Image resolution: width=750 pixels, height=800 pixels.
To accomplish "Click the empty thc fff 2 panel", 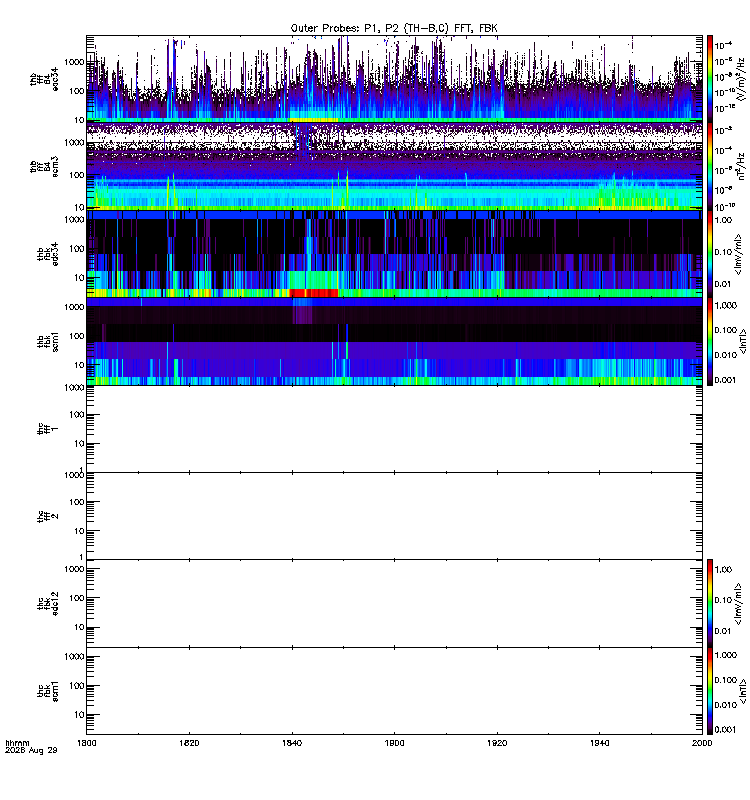I will [394, 516].
